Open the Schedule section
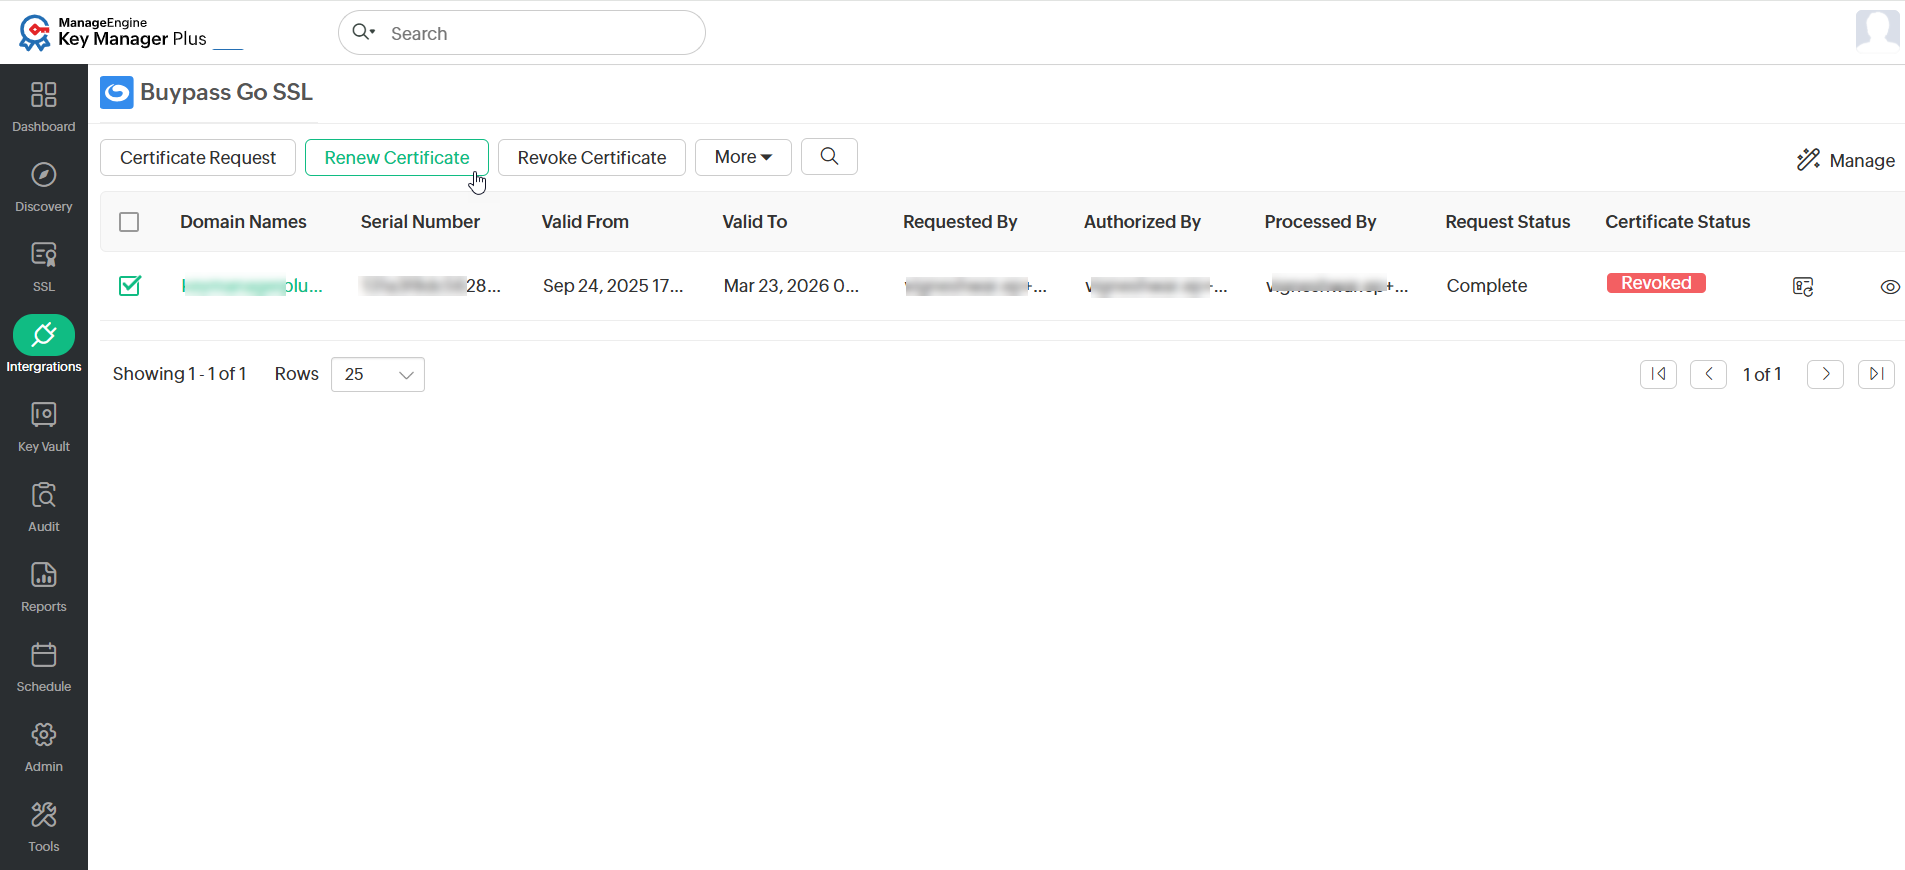 click(x=44, y=666)
